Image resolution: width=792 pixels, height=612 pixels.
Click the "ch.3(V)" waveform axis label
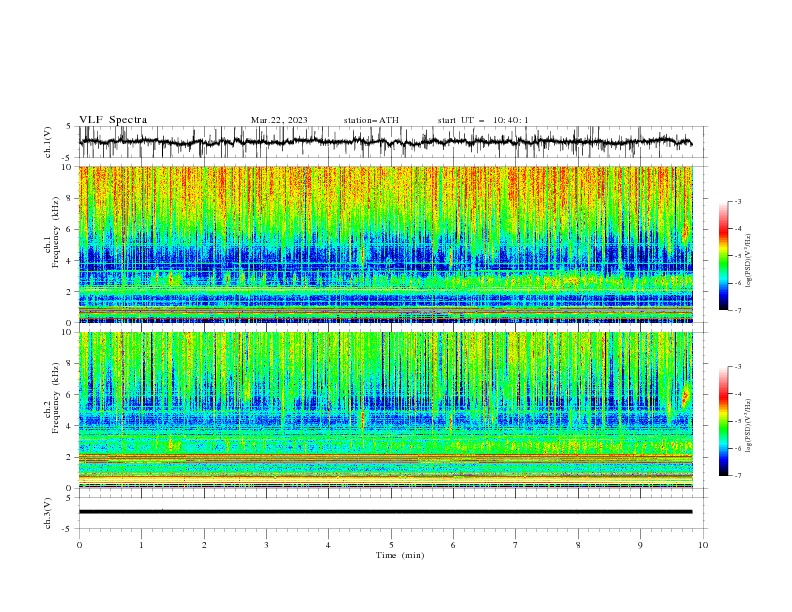pyautogui.click(x=48, y=513)
